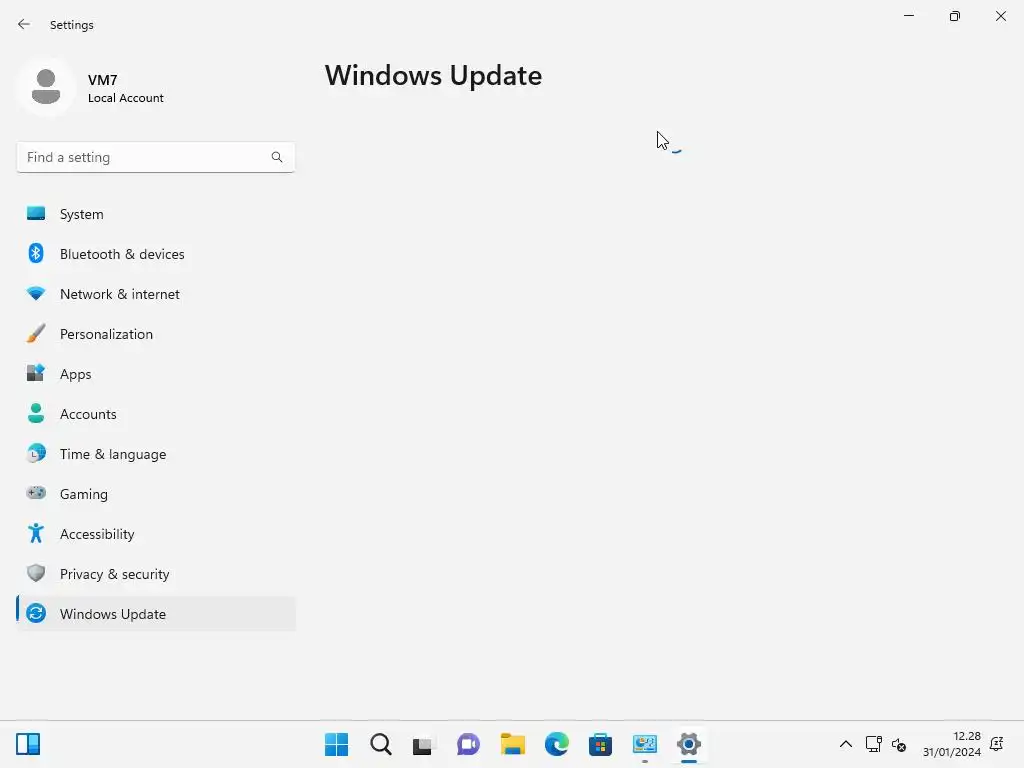Open the Apps settings page
1024x768 pixels.
pyautogui.click(x=155, y=374)
